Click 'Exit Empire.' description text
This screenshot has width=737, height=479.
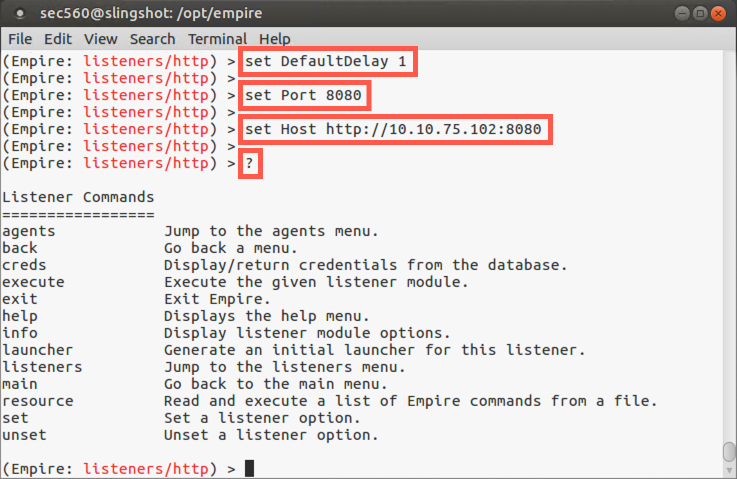(x=217, y=299)
